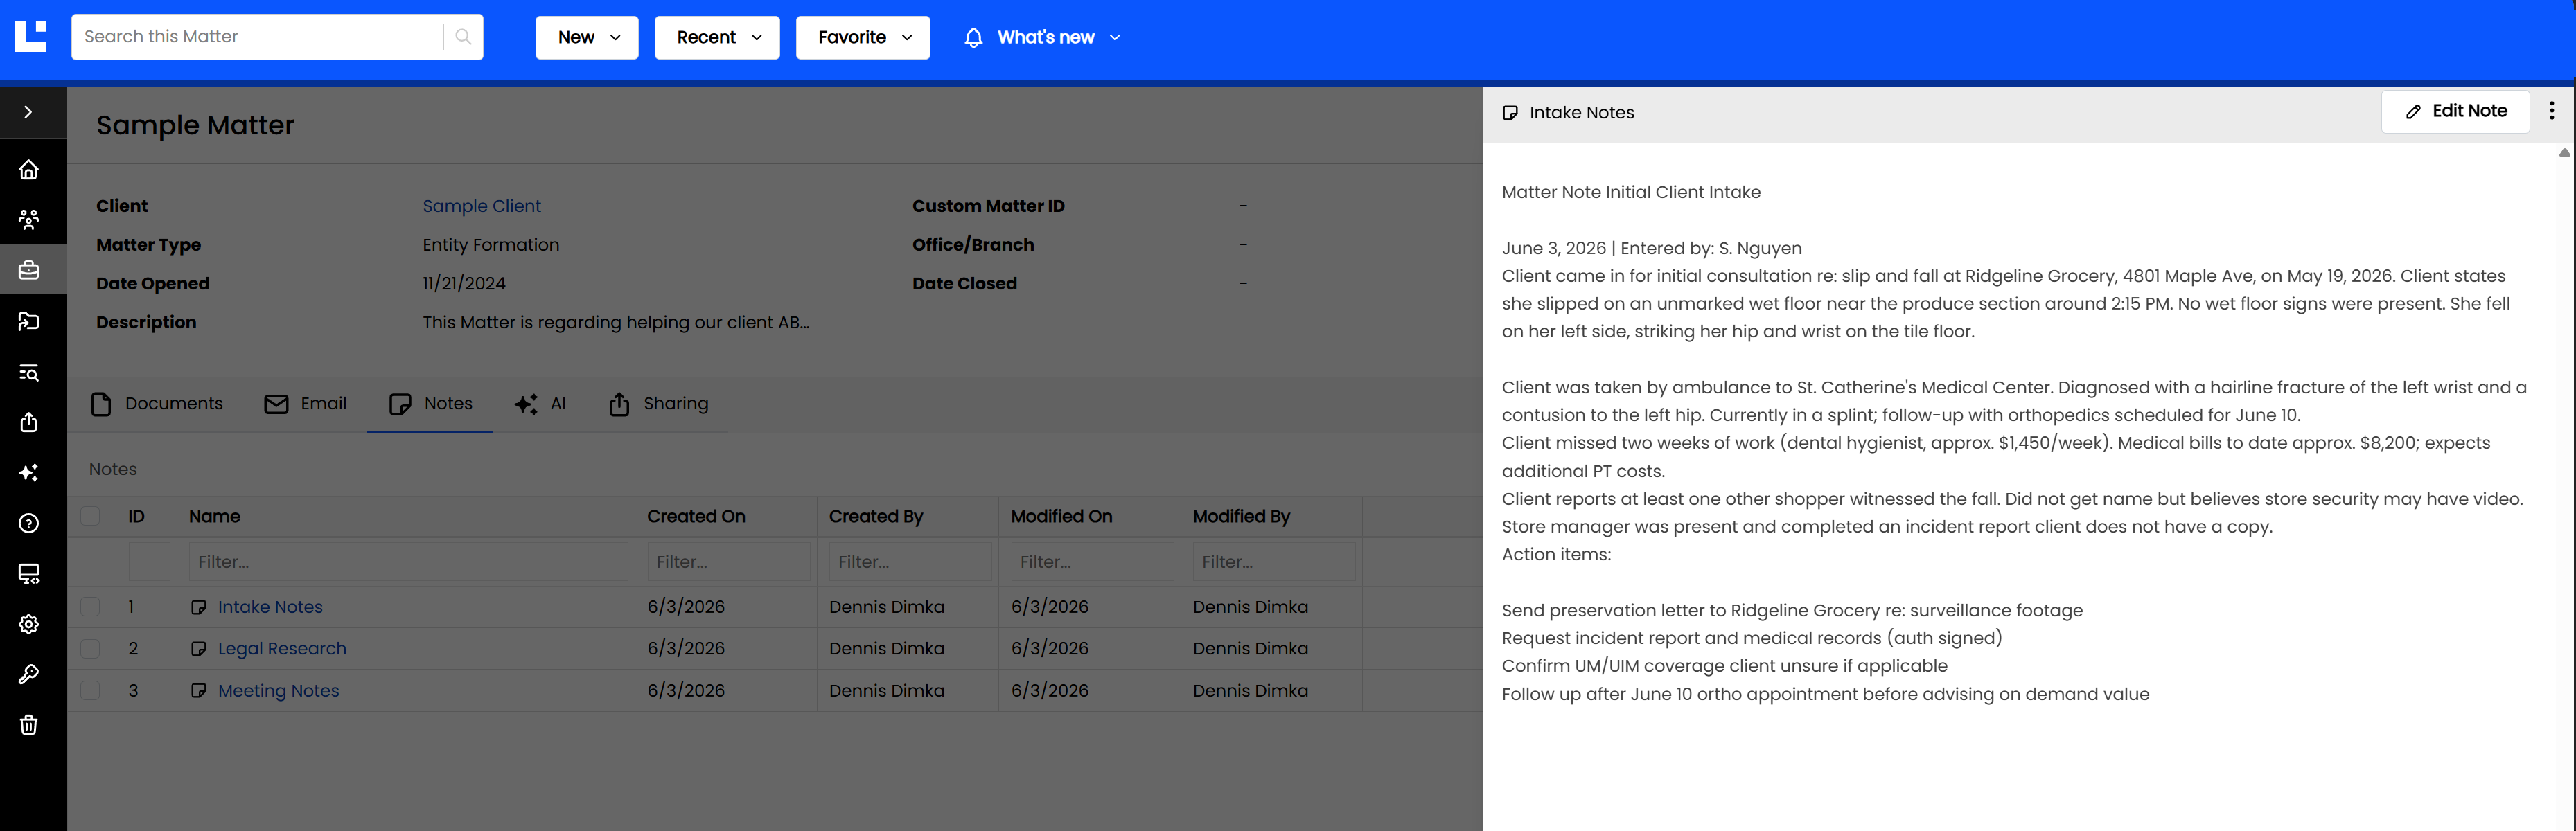Screen dimensions: 2576x831
Task: Click the Date Opened value 11/21/2024
Action: coord(464,284)
